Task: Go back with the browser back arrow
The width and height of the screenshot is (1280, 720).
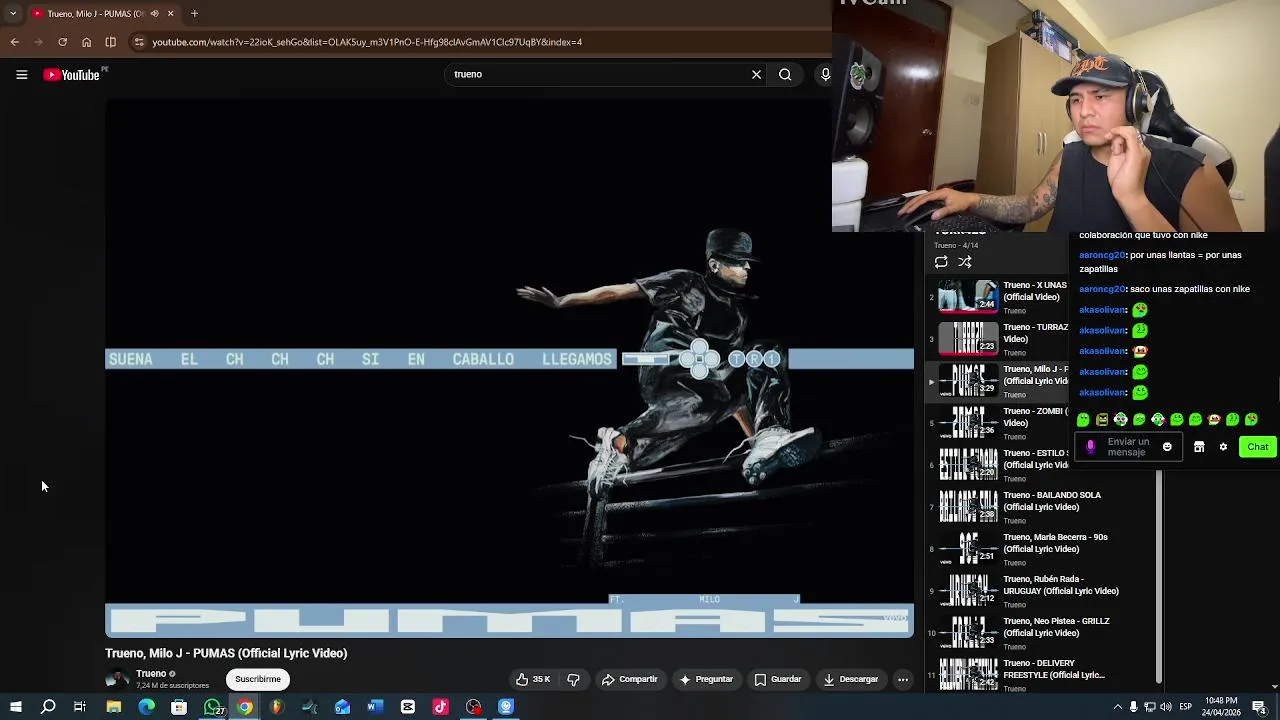Action: (x=14, y=42)
